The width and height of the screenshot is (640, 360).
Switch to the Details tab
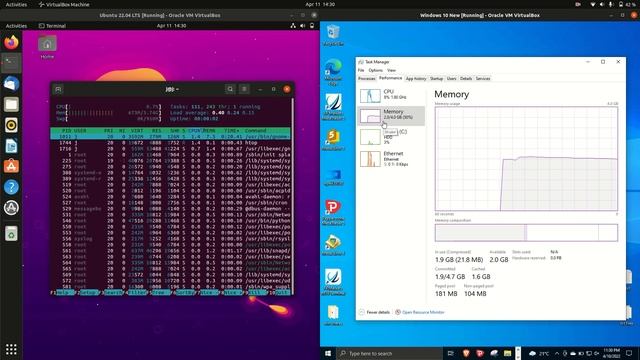[x=466, y=78]
